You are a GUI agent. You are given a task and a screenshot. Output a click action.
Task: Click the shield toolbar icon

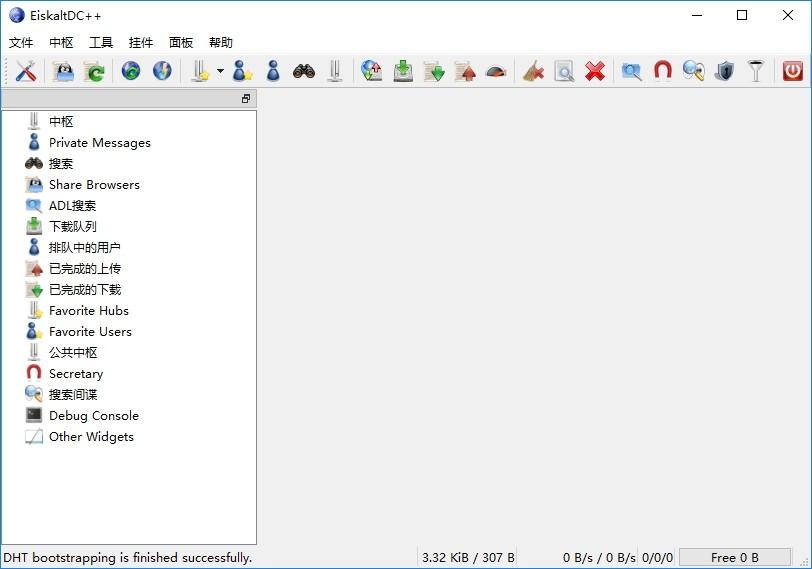click(725, 71)
